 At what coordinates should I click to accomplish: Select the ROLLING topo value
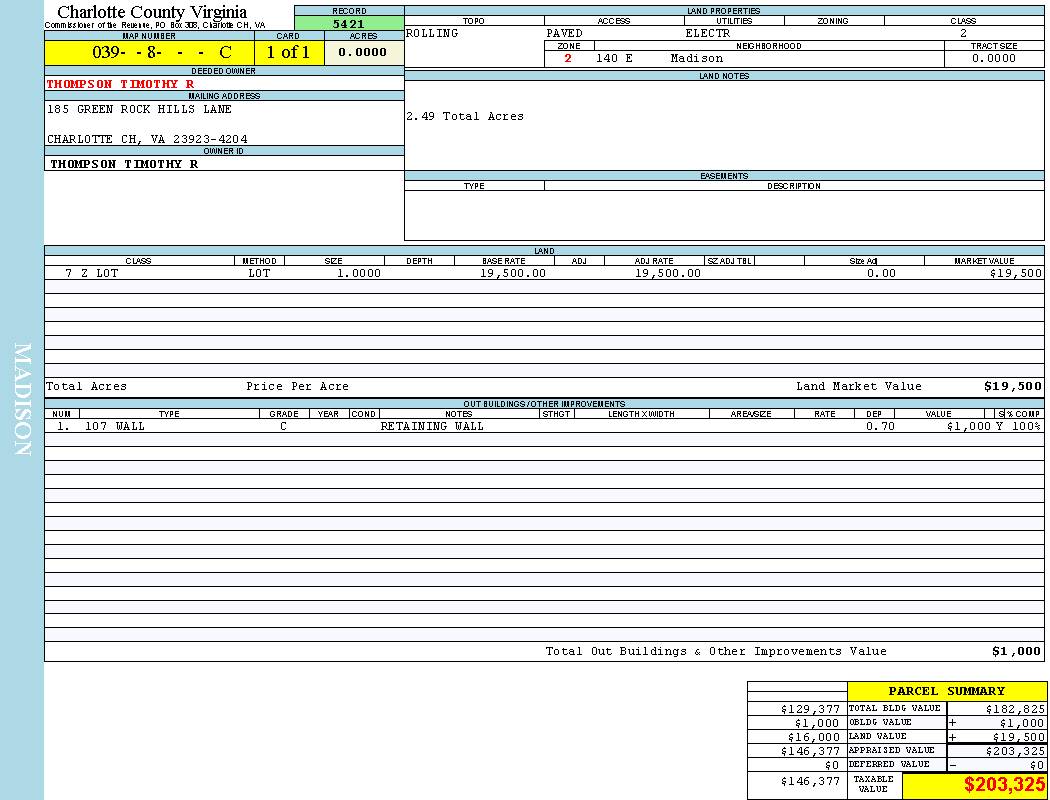(432, 33)
